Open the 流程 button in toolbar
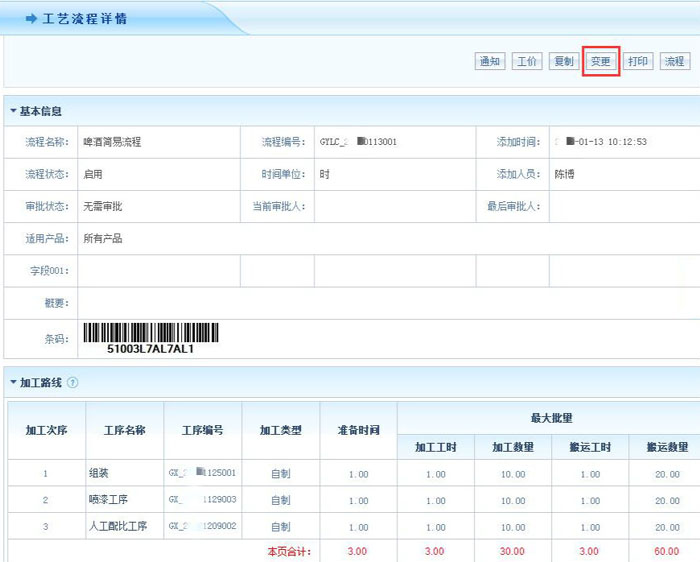The height and width of the screenshot is (562, 700). pyautogui.click(x=675, y=62)
